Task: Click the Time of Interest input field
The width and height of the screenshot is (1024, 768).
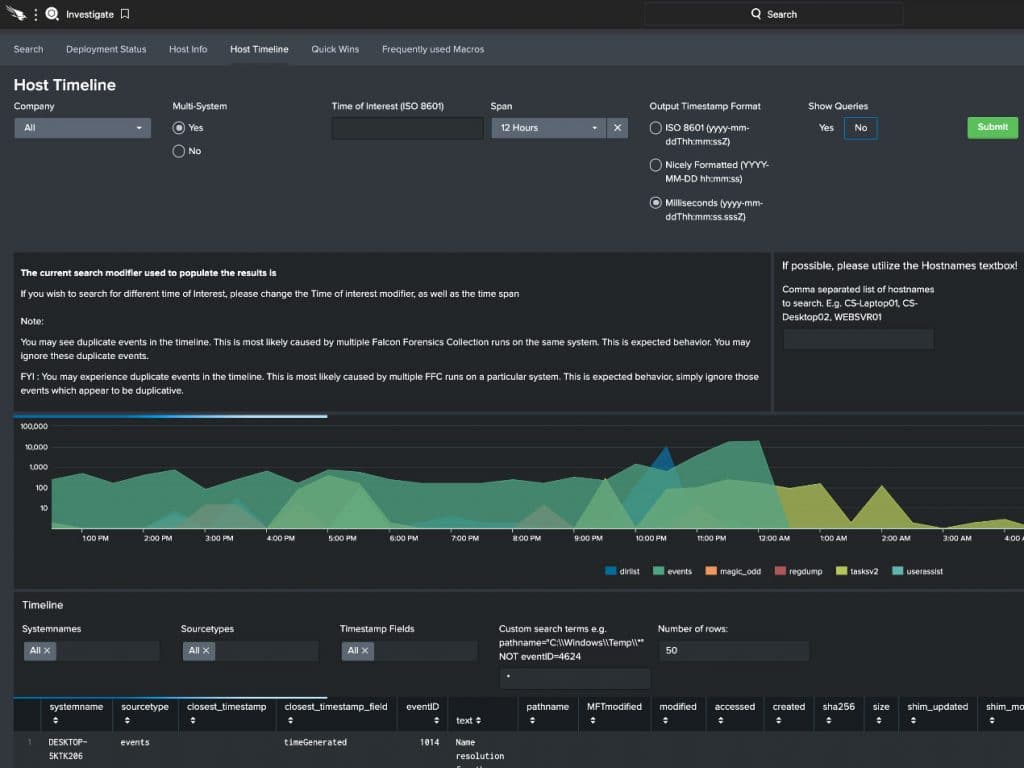Action: (x=407, y=128)
